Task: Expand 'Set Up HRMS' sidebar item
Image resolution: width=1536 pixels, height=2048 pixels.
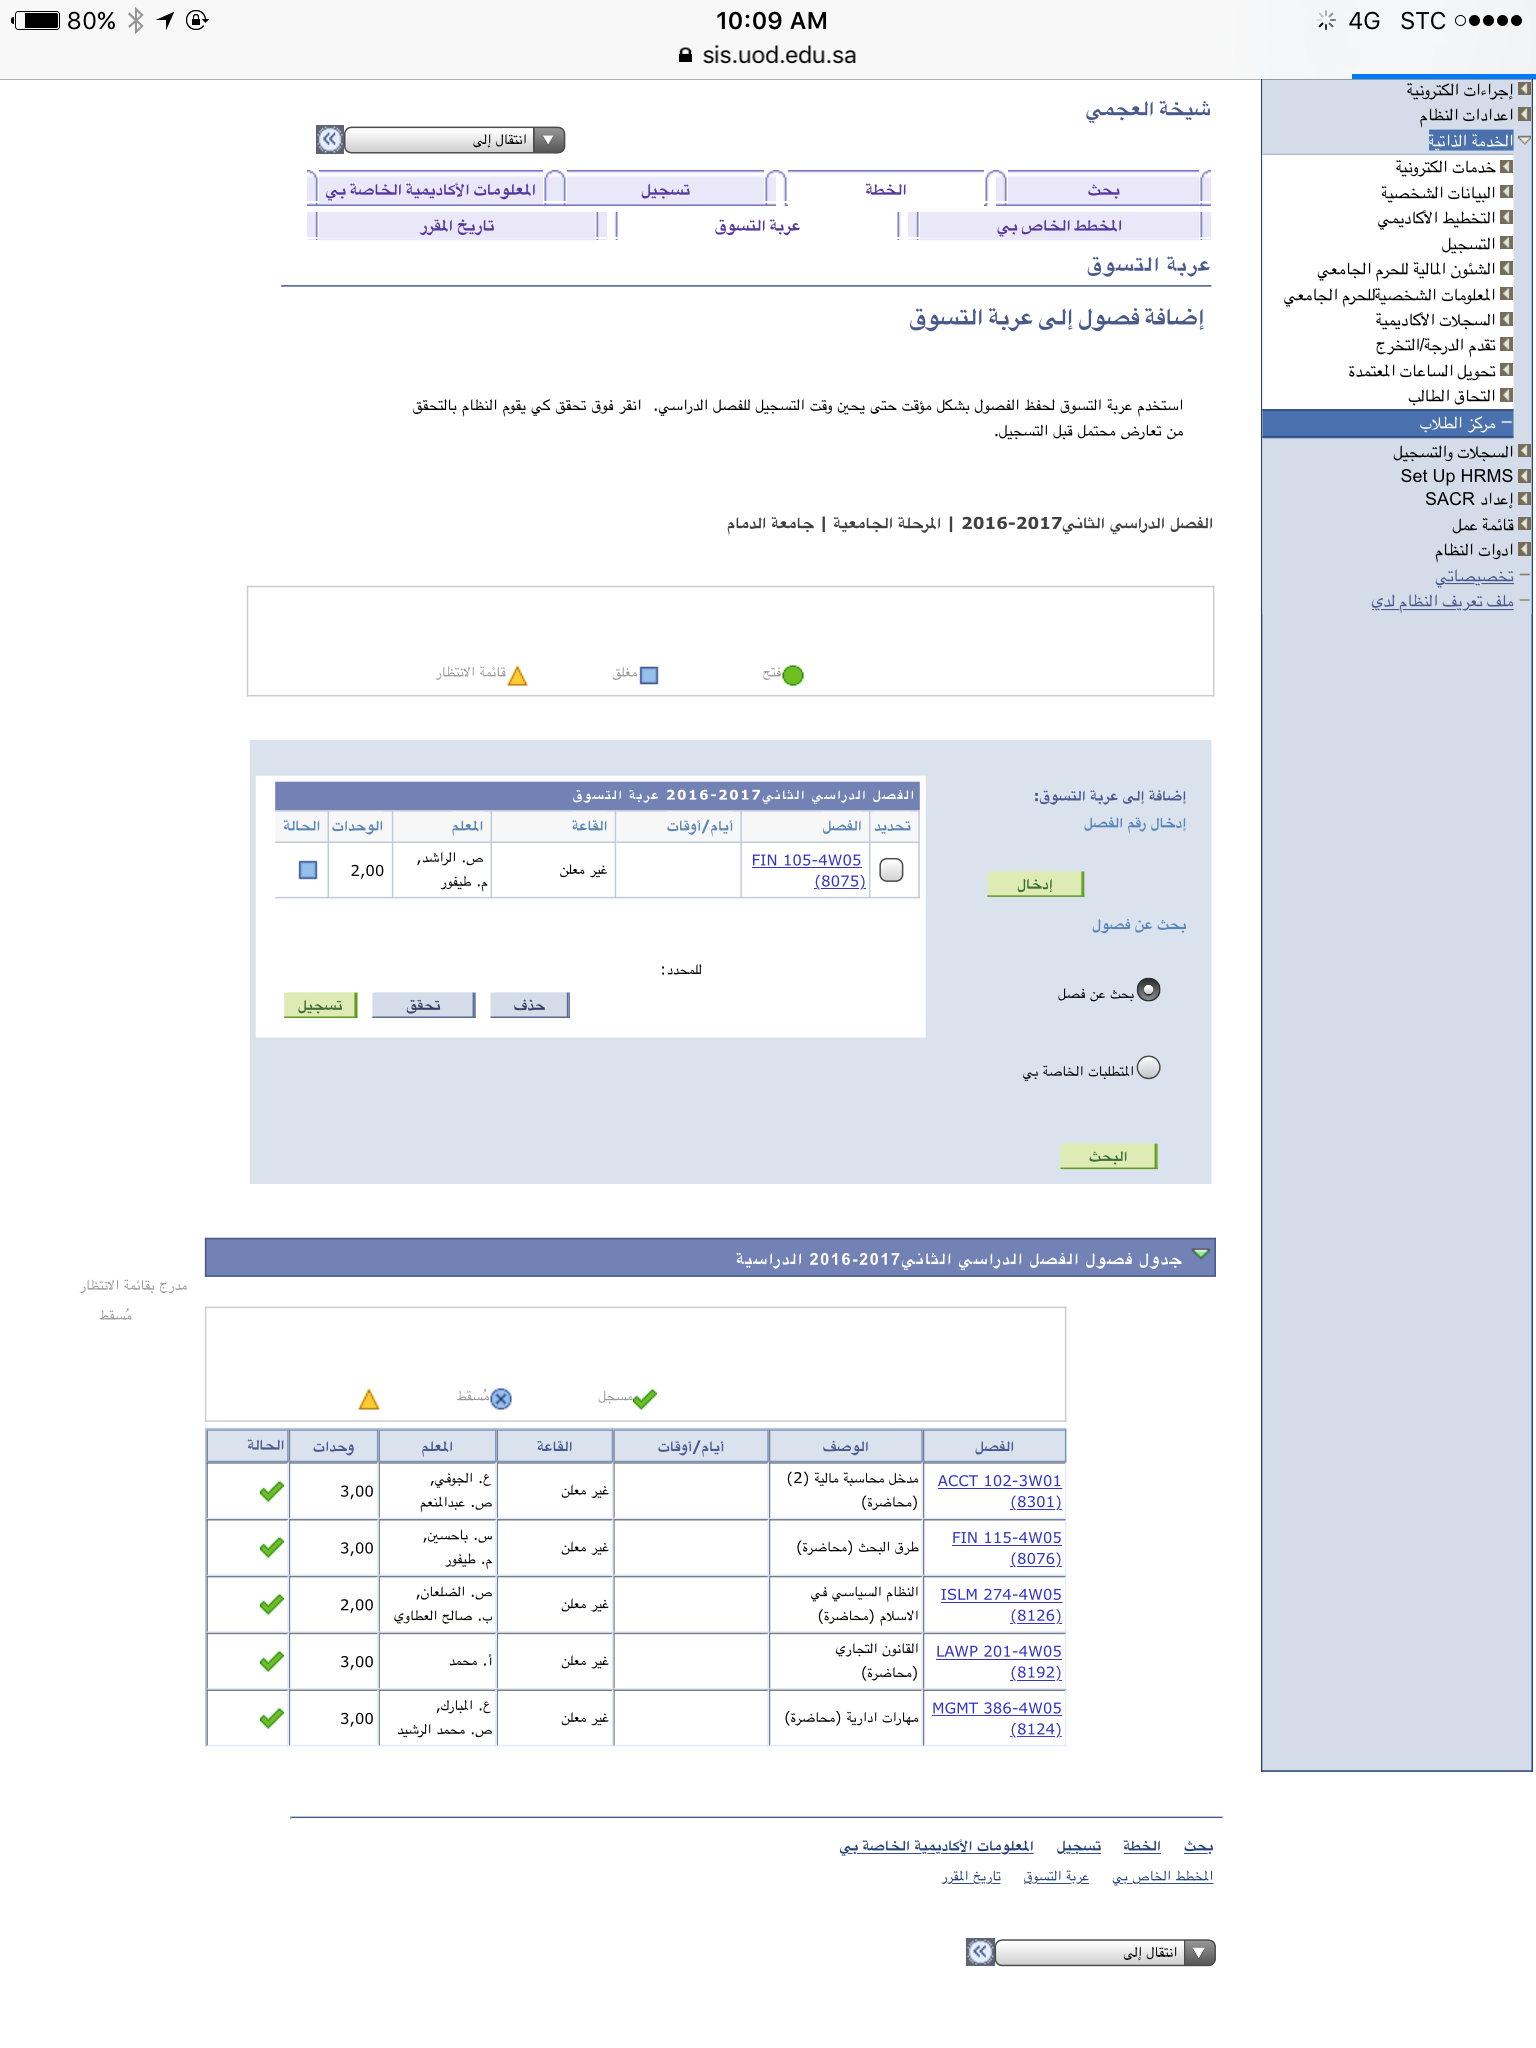Action: pyautogui.click(x=1524, y=476)
